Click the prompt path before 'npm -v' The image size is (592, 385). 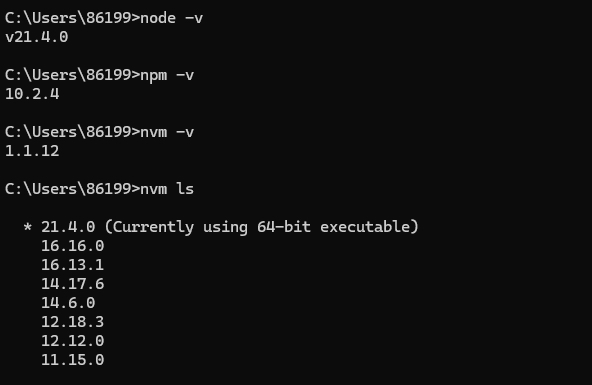pos(68,75)
